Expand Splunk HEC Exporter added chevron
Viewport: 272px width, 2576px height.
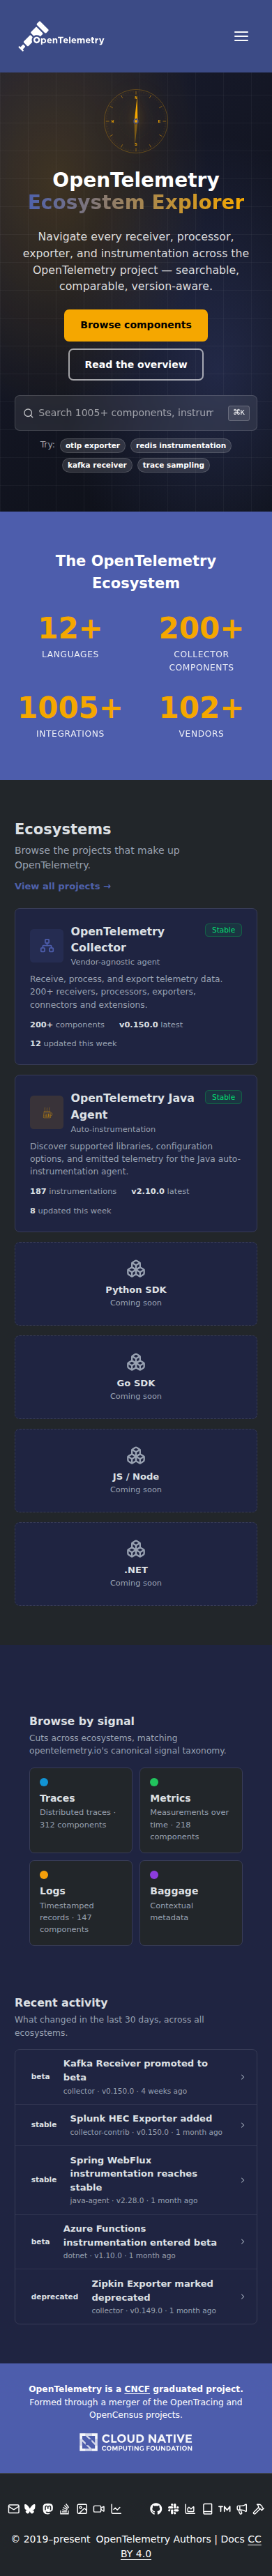pos(243,2125)
